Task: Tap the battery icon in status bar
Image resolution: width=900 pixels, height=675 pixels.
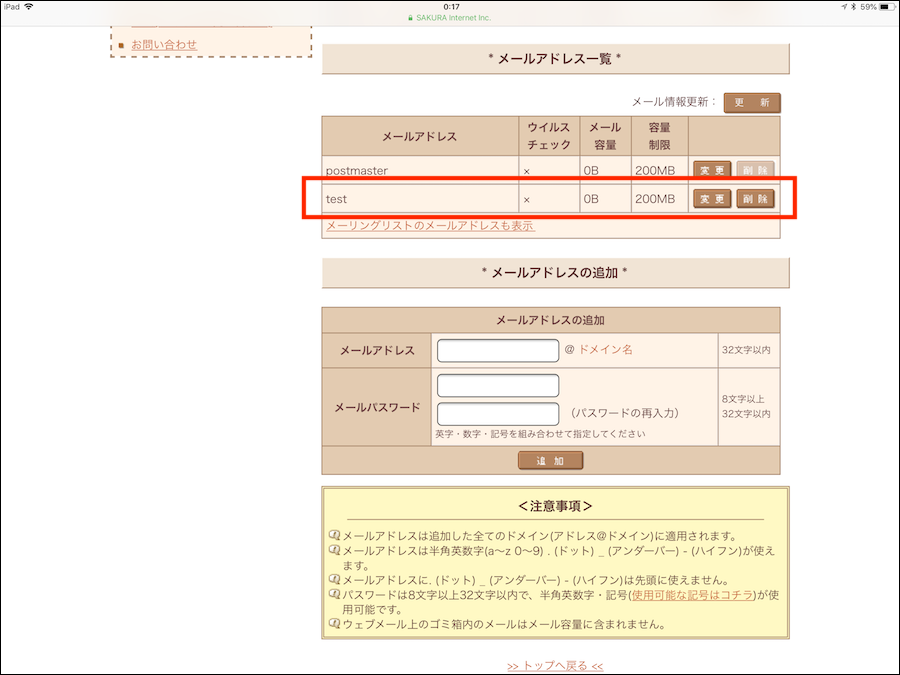Action: pyautogui.click(x=887, y=7)
